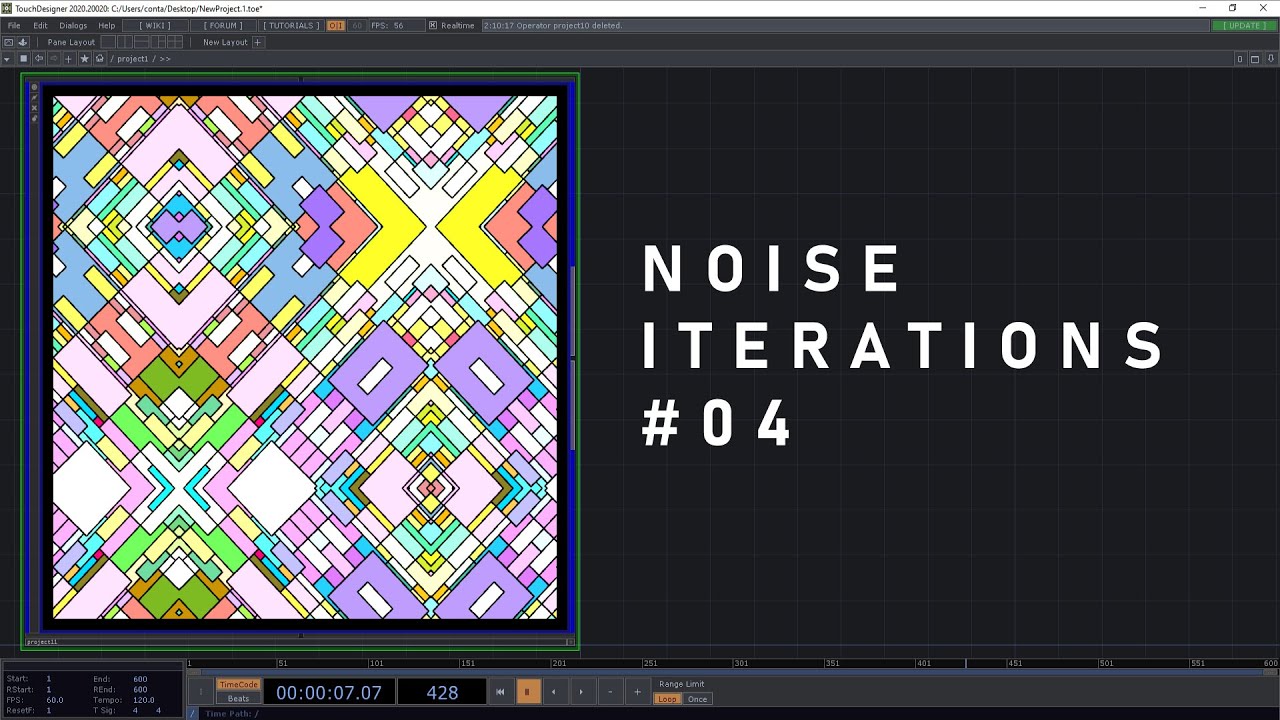Image resolution: width=1280 pixels, height=720 pixels.
Task: Open bookmarks with the star icon
Action: tap(84, 59)
